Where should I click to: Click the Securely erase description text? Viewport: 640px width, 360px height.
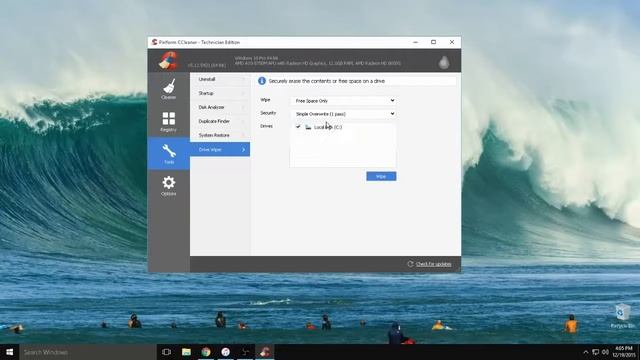[x=327, y=81]
